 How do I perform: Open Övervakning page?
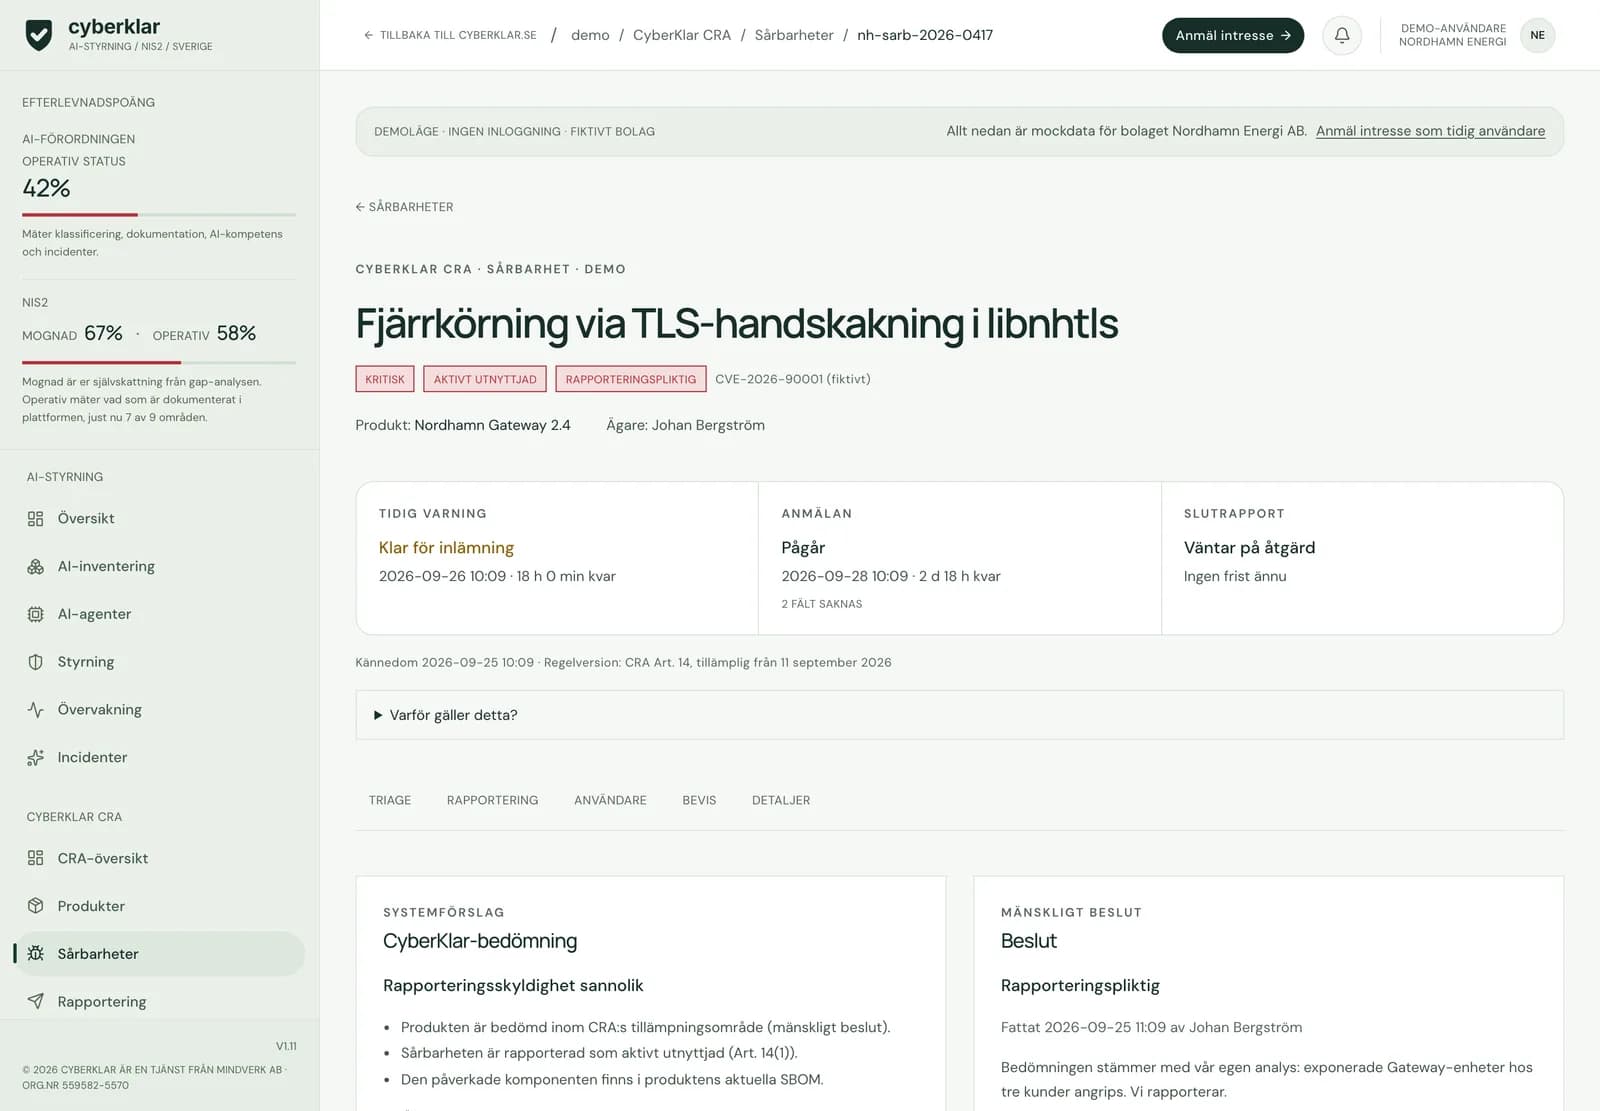pyautogui.click(x=160, y=710)
